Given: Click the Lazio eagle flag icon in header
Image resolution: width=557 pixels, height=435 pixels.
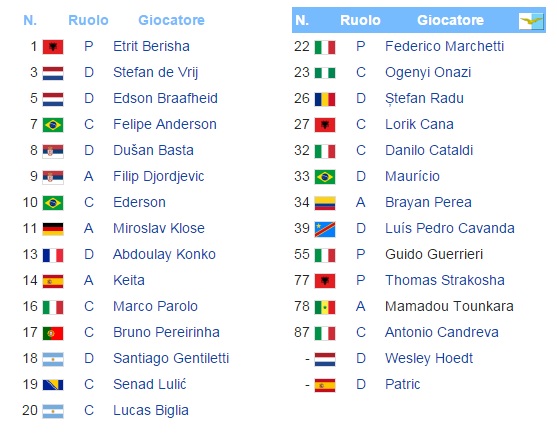Looking at the screenshot, I should (531, 21).
